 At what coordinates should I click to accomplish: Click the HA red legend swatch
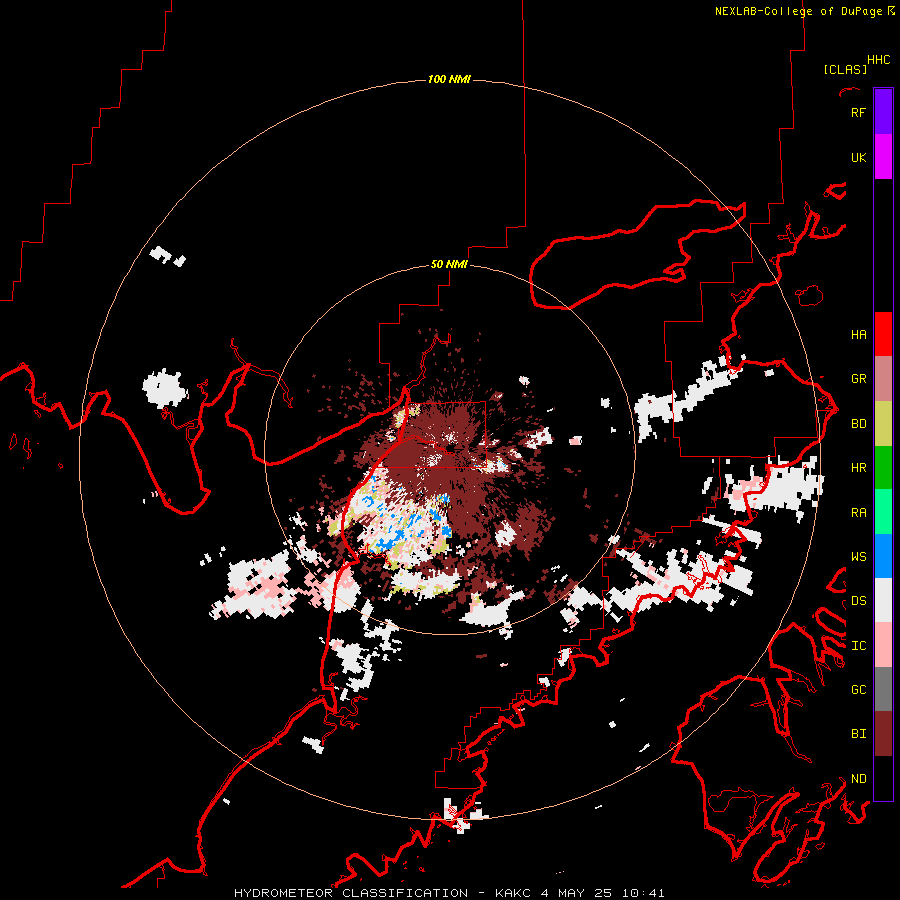(x=883, y=334)
